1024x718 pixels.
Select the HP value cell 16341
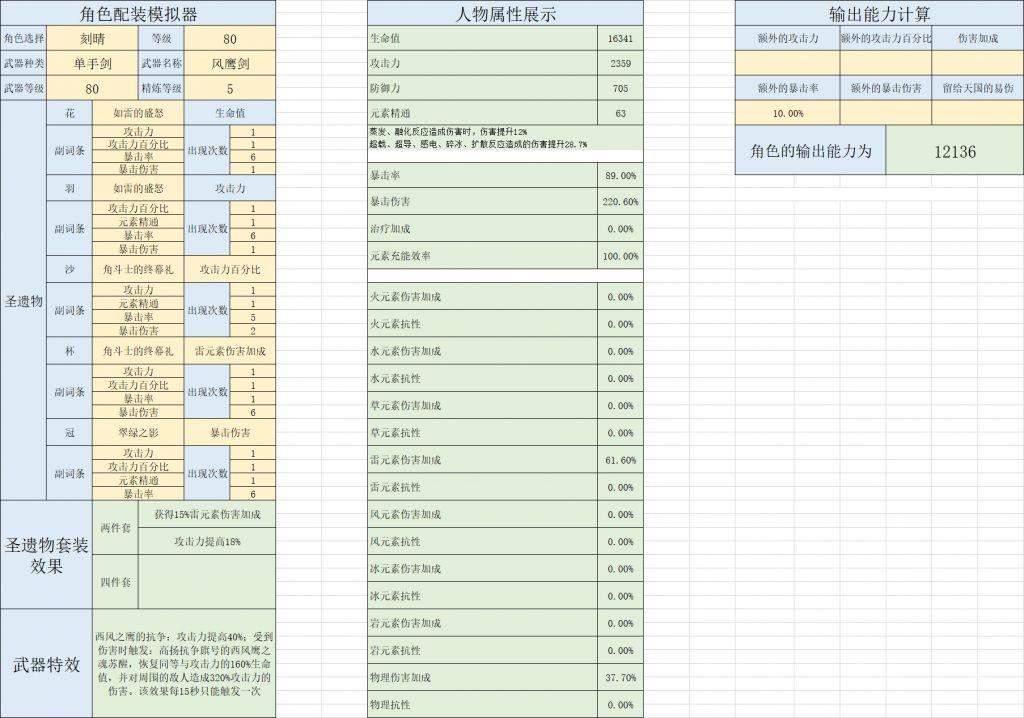click(620, 39)
